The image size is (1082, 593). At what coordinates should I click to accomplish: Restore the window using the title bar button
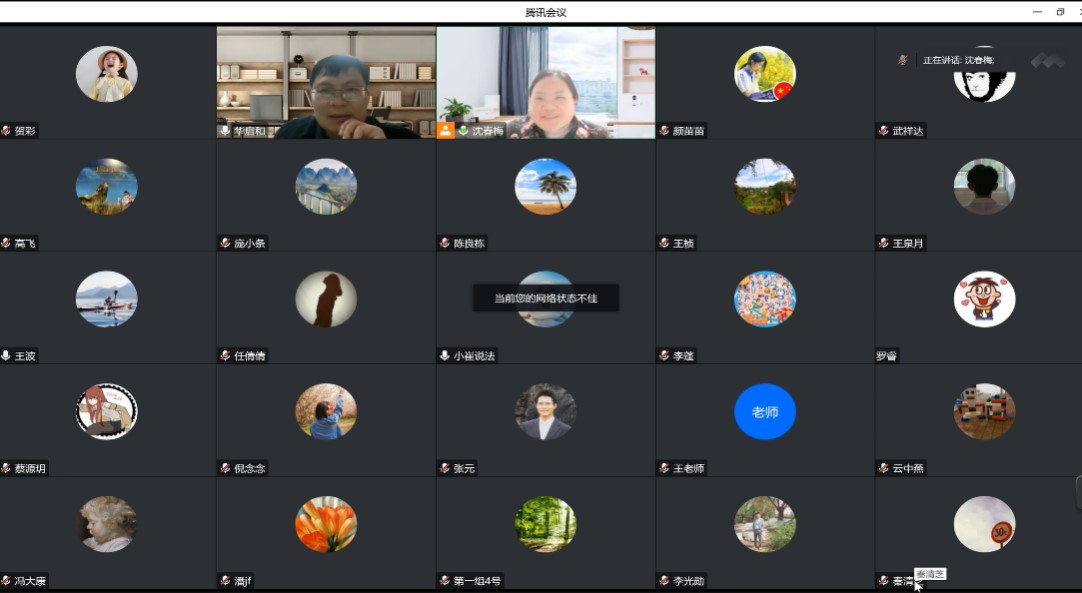tap(1060, 12)
